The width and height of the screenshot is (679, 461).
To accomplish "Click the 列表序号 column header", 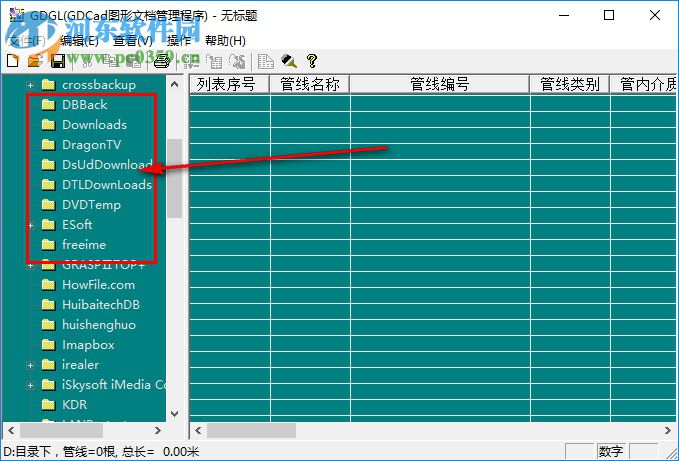I will [230, 84].
